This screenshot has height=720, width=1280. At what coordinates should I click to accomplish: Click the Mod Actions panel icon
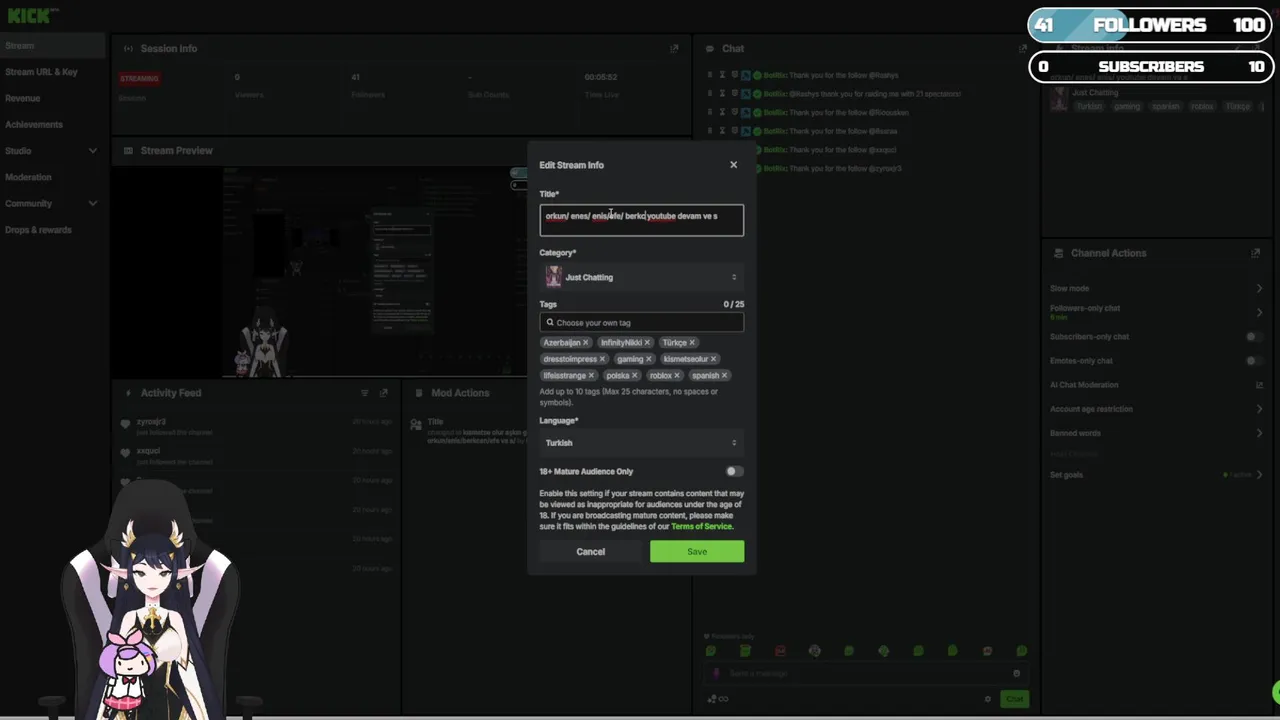418,393
